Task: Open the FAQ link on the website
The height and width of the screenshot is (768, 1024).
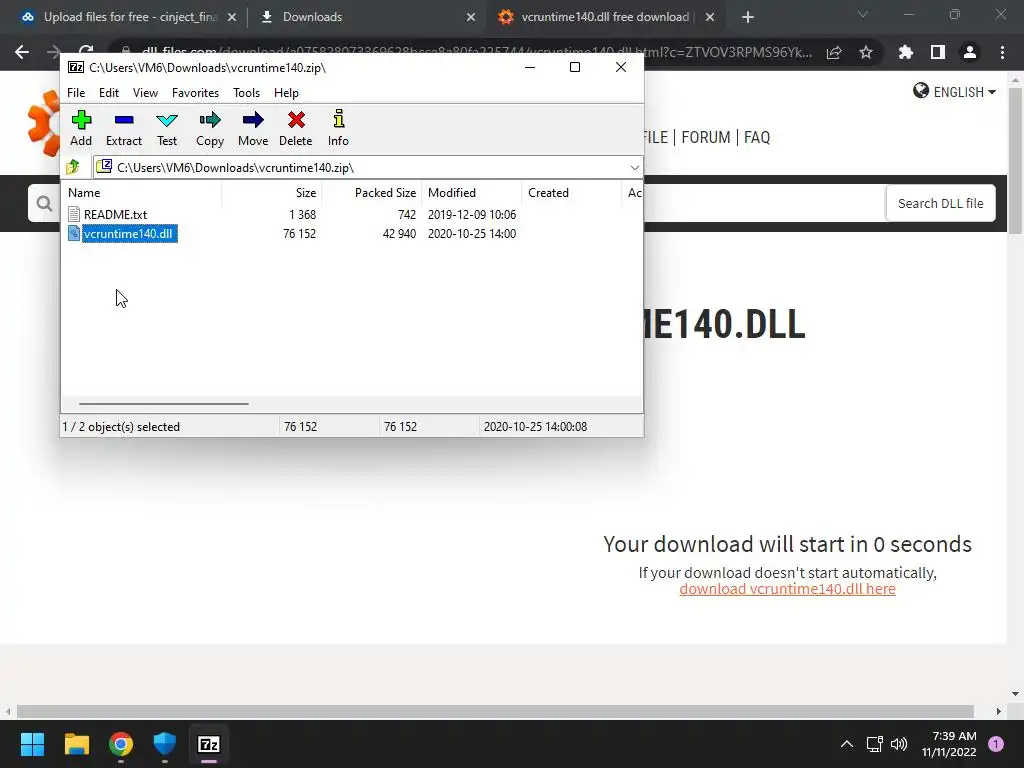Action: 757,137
